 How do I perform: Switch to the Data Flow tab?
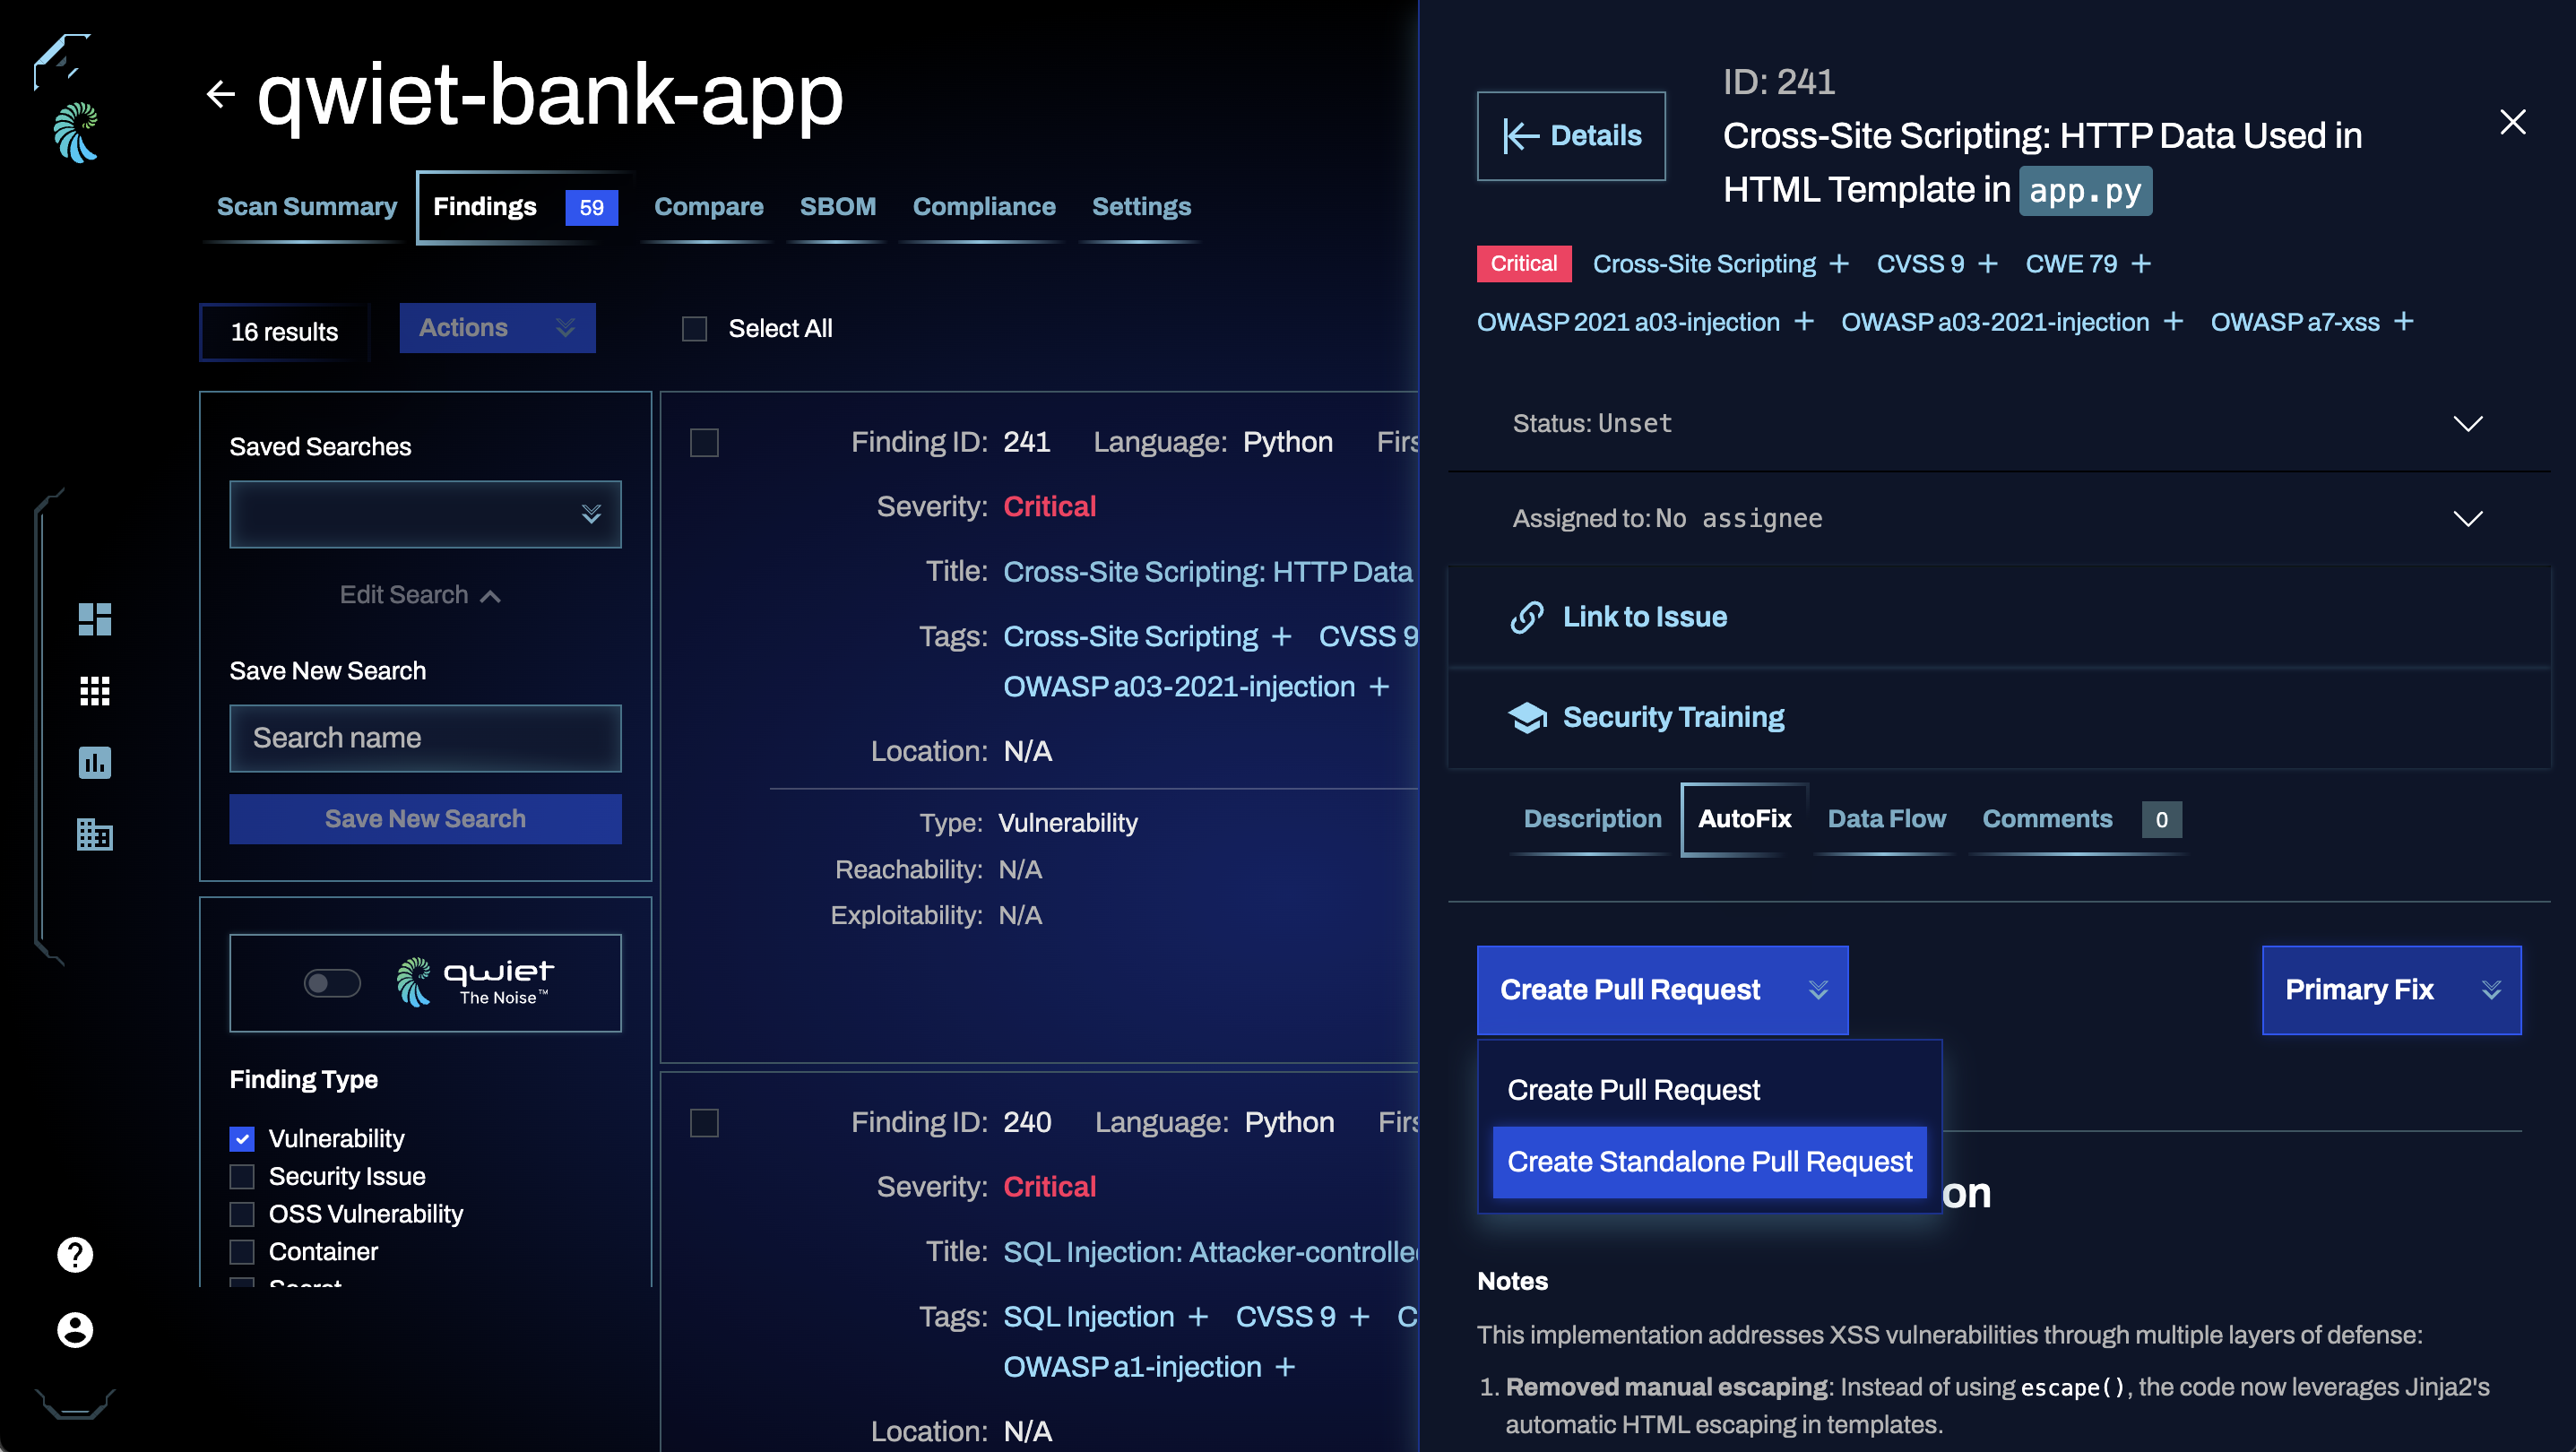1886,819
